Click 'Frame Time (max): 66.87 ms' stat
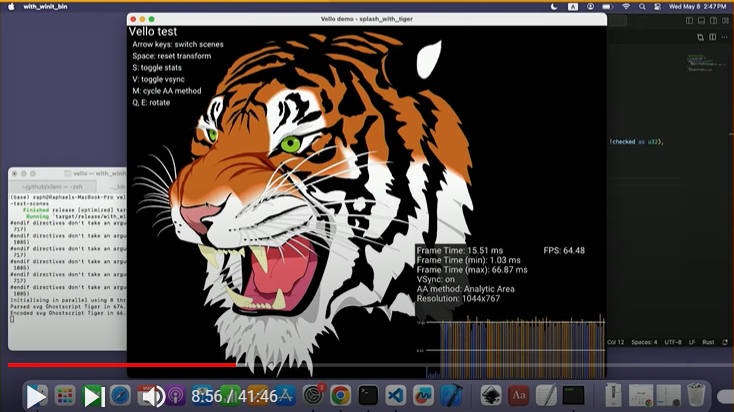The height and width of the screenshot is (412, 734). (472, 270)
